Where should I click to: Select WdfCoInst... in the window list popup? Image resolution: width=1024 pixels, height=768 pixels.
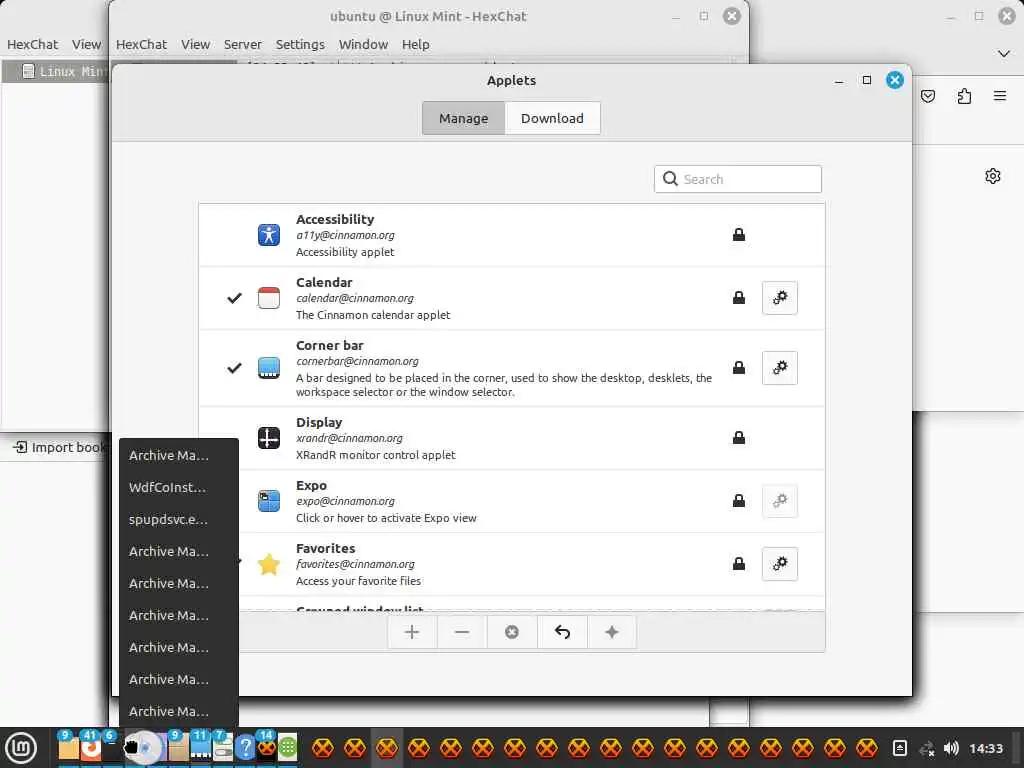pos(178,487)
